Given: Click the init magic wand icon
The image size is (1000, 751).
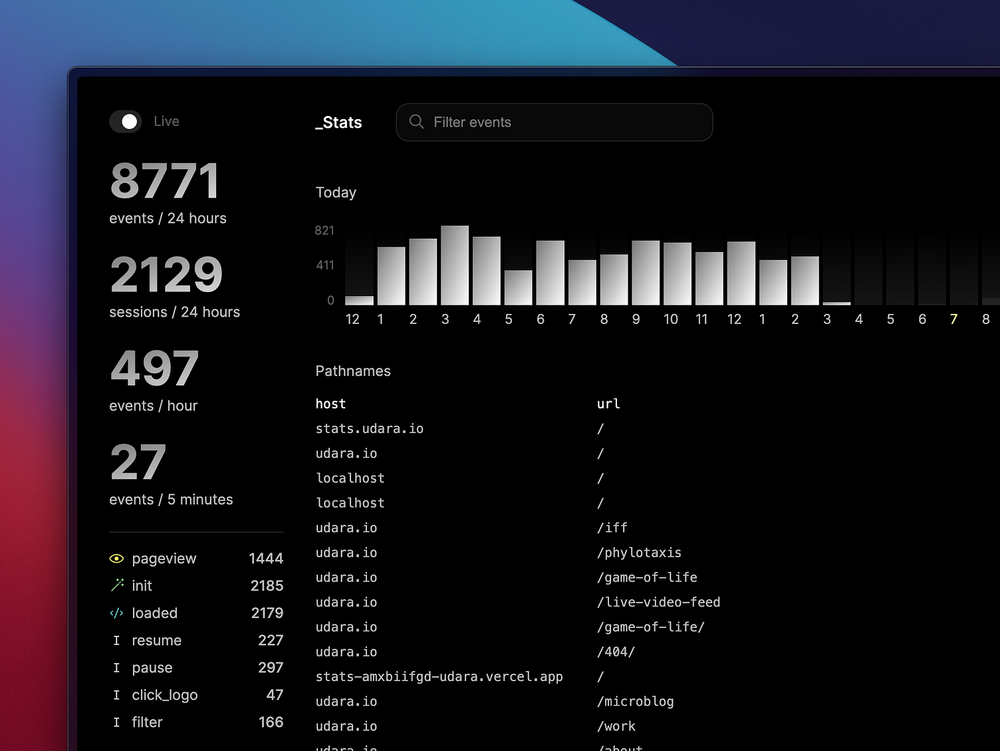Looking at the screenshot, I should click(x=117, y=586).
